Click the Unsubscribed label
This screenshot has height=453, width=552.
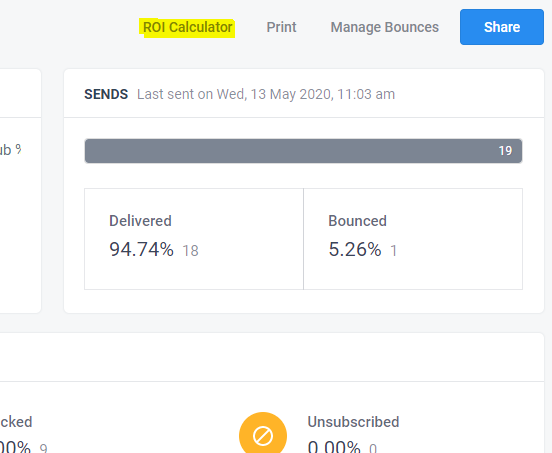353,422
